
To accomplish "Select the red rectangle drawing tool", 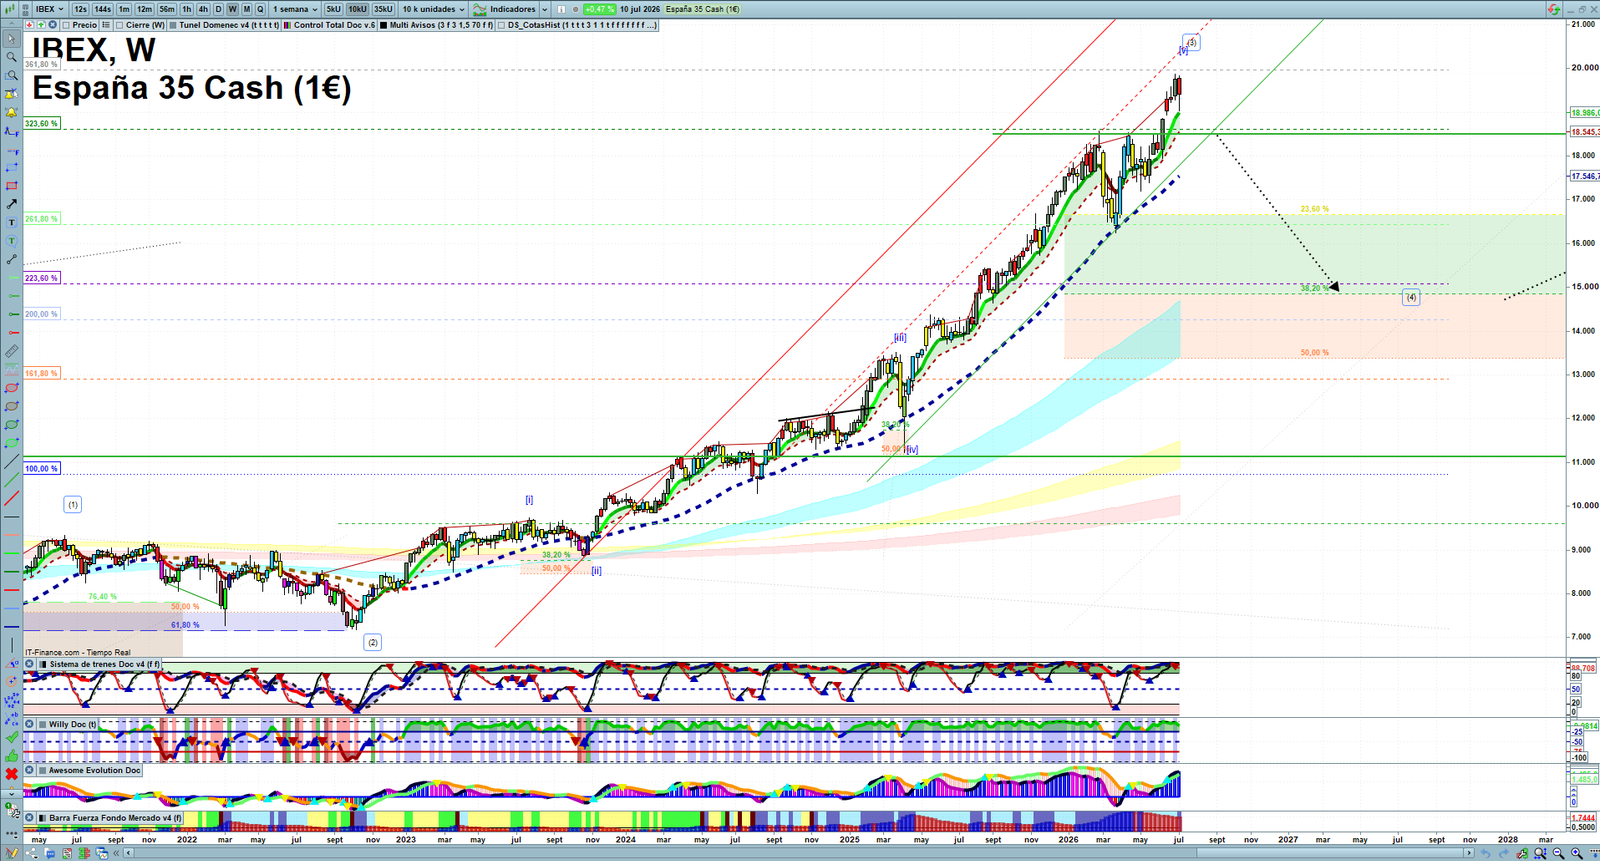I will (x=11, y=185).
